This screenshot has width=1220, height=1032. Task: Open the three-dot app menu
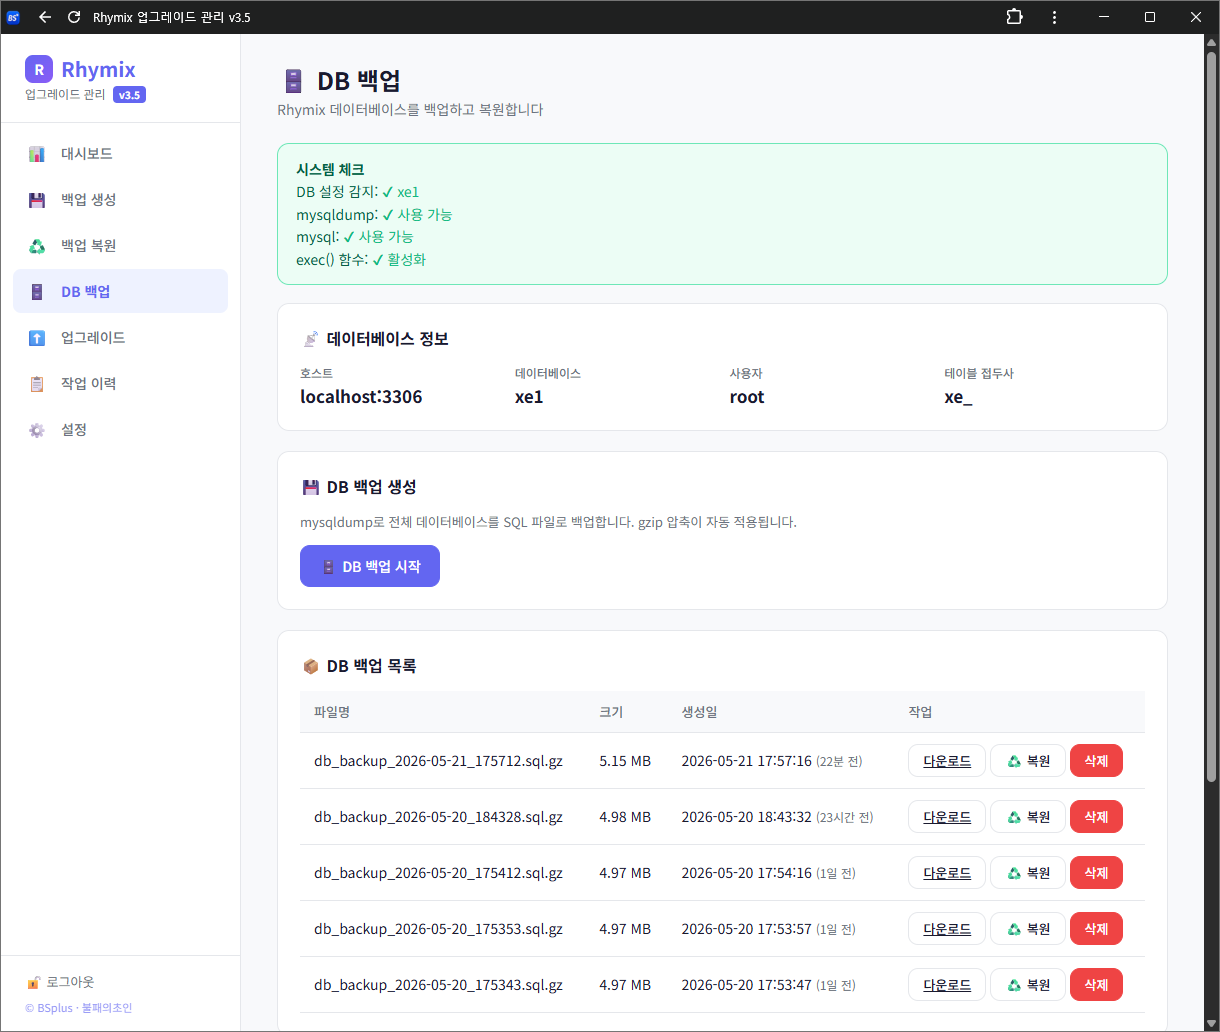click(x=1054, y=17)
